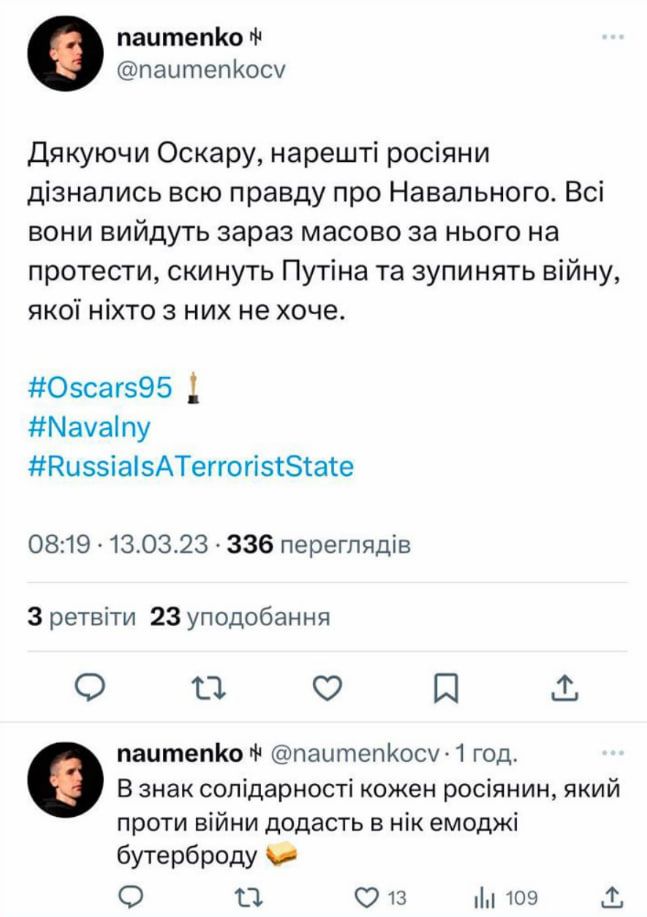Viewport: 647px width, 917px height.
Task: View the 3 ретвіти list
Action: (x=82, y=618)
